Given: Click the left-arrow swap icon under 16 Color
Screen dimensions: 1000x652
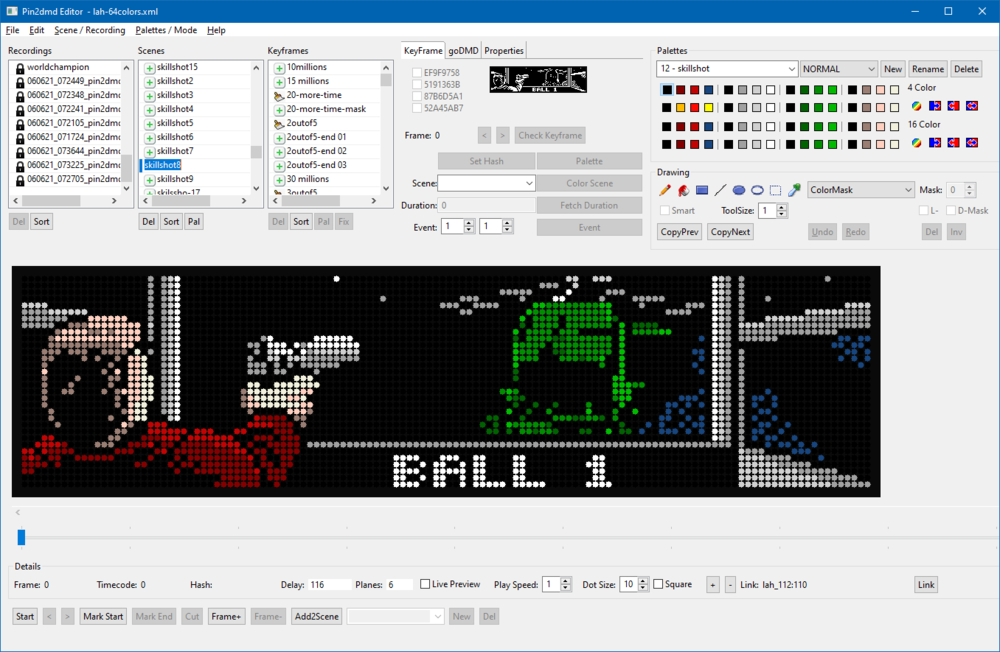Looking at the screenshot, I should [x=953, y=143].
